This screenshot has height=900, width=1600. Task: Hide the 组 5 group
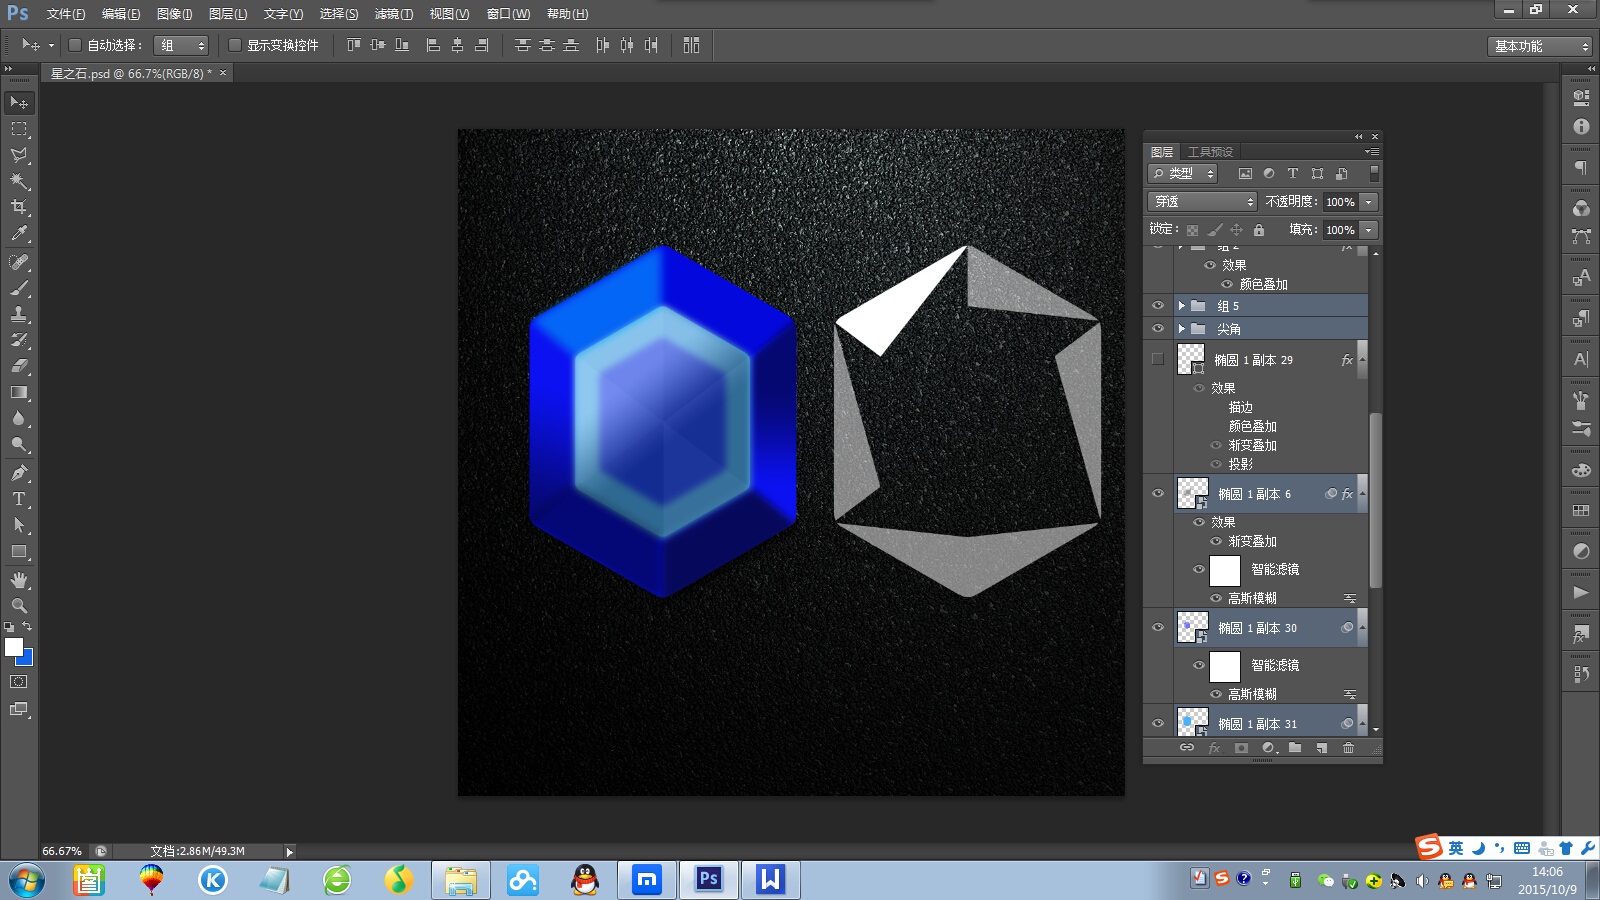[x=1158, y=306]
